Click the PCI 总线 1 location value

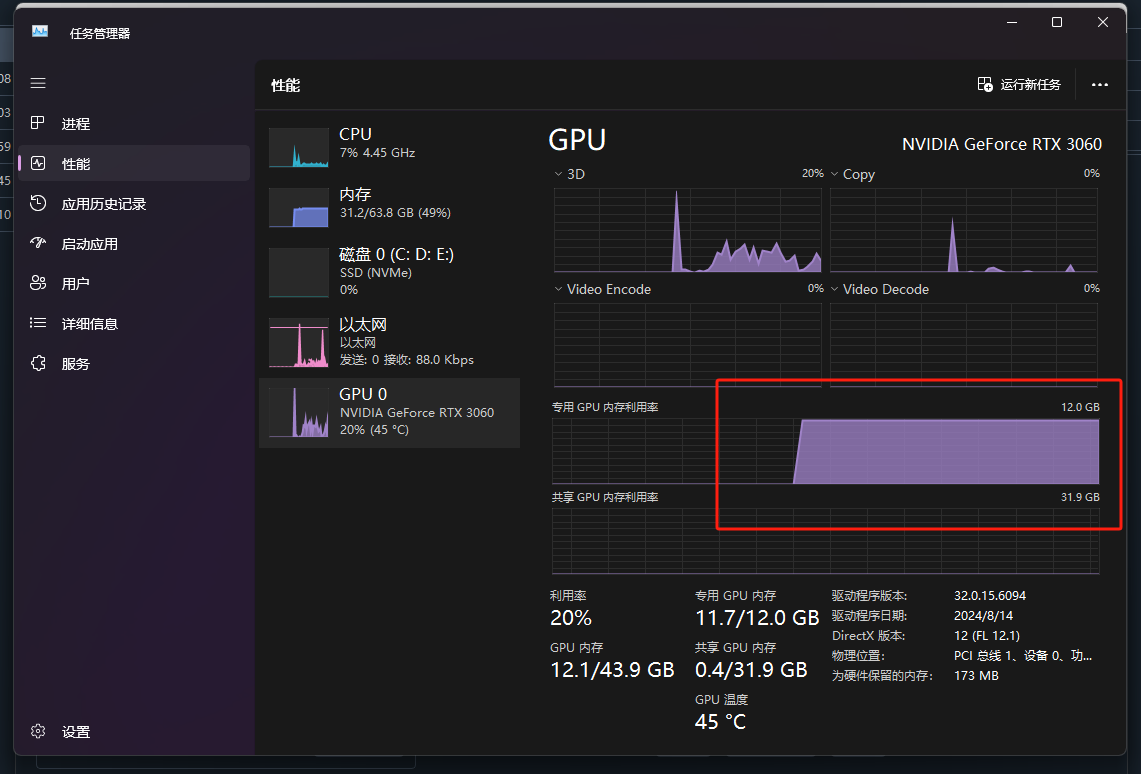[x=1023, y=656]
